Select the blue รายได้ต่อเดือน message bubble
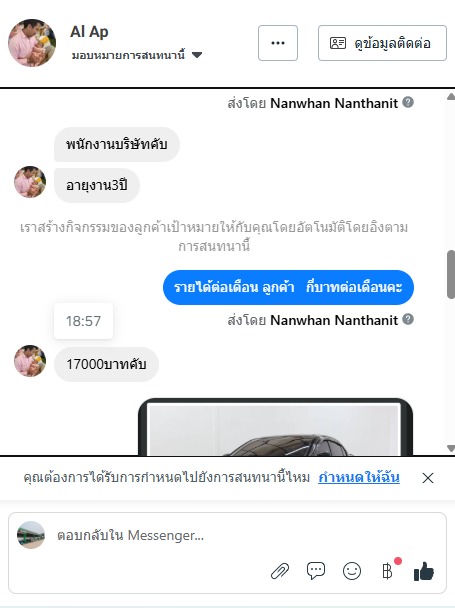Viewport: 455px width, 608px height. point(288,287)
